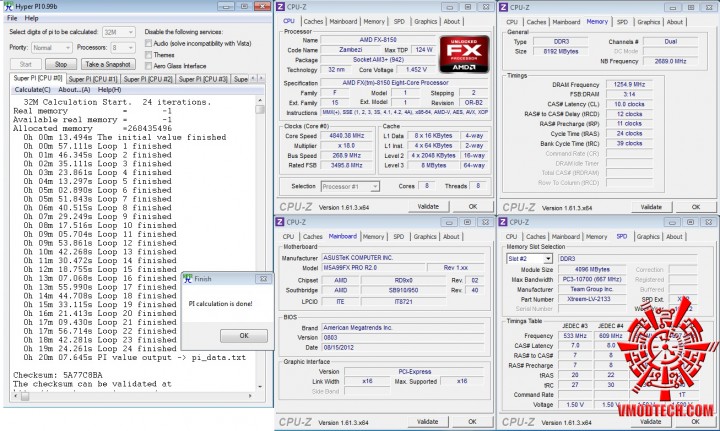Click the Core Speed value 4840.38 MHz
Image resolution: width=720 pixels, height=431 pixels.
[x=347, y=136]
